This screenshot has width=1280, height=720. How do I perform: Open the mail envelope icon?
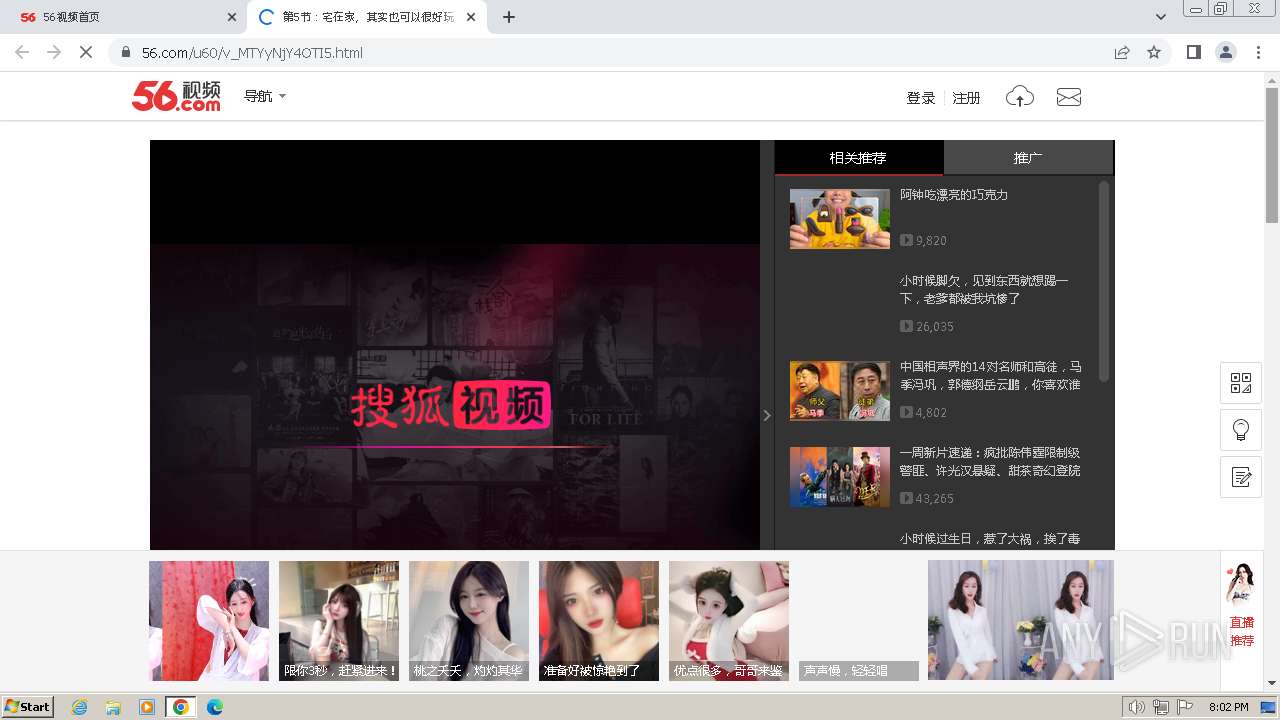click(1069, 97)
